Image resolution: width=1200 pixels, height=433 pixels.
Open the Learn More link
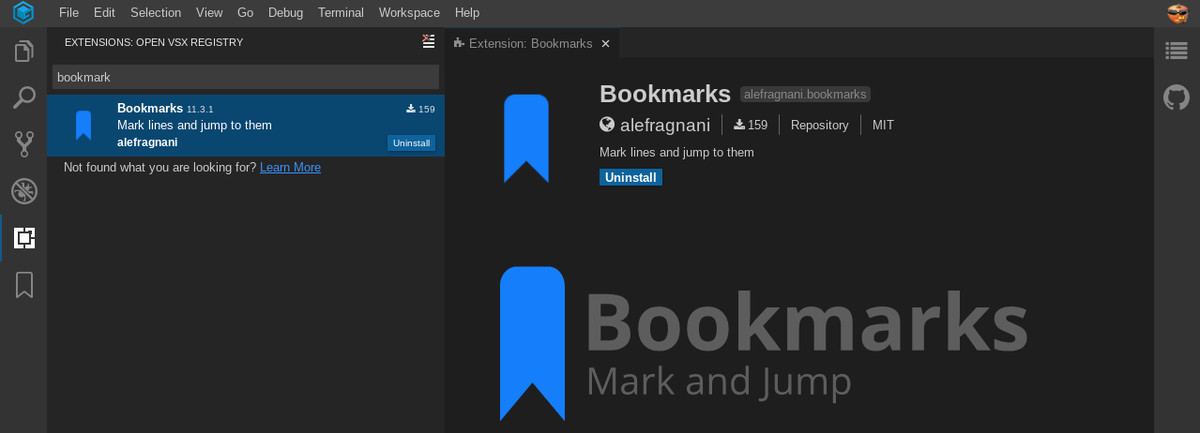click(x=290, y=167)
